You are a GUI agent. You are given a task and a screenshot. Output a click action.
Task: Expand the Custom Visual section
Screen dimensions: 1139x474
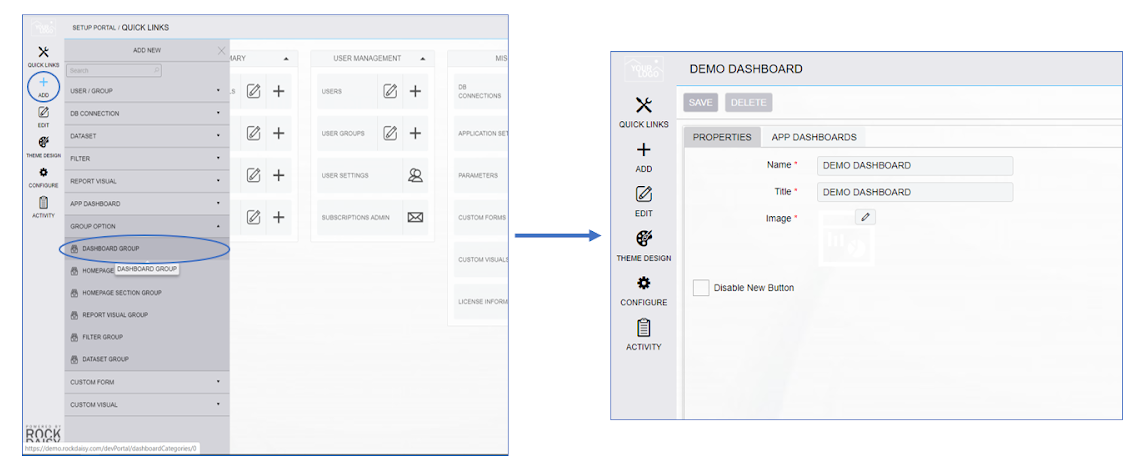tap(147, 404)
